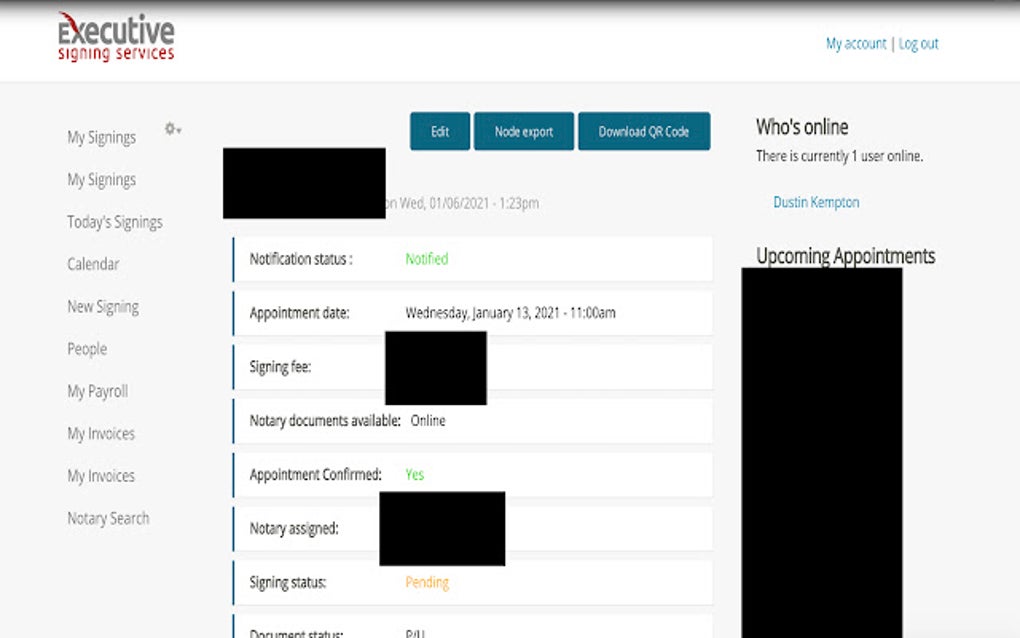Go to Today's Signings
Viewport: 1020px width, 638px height.
tap(115, 222)
